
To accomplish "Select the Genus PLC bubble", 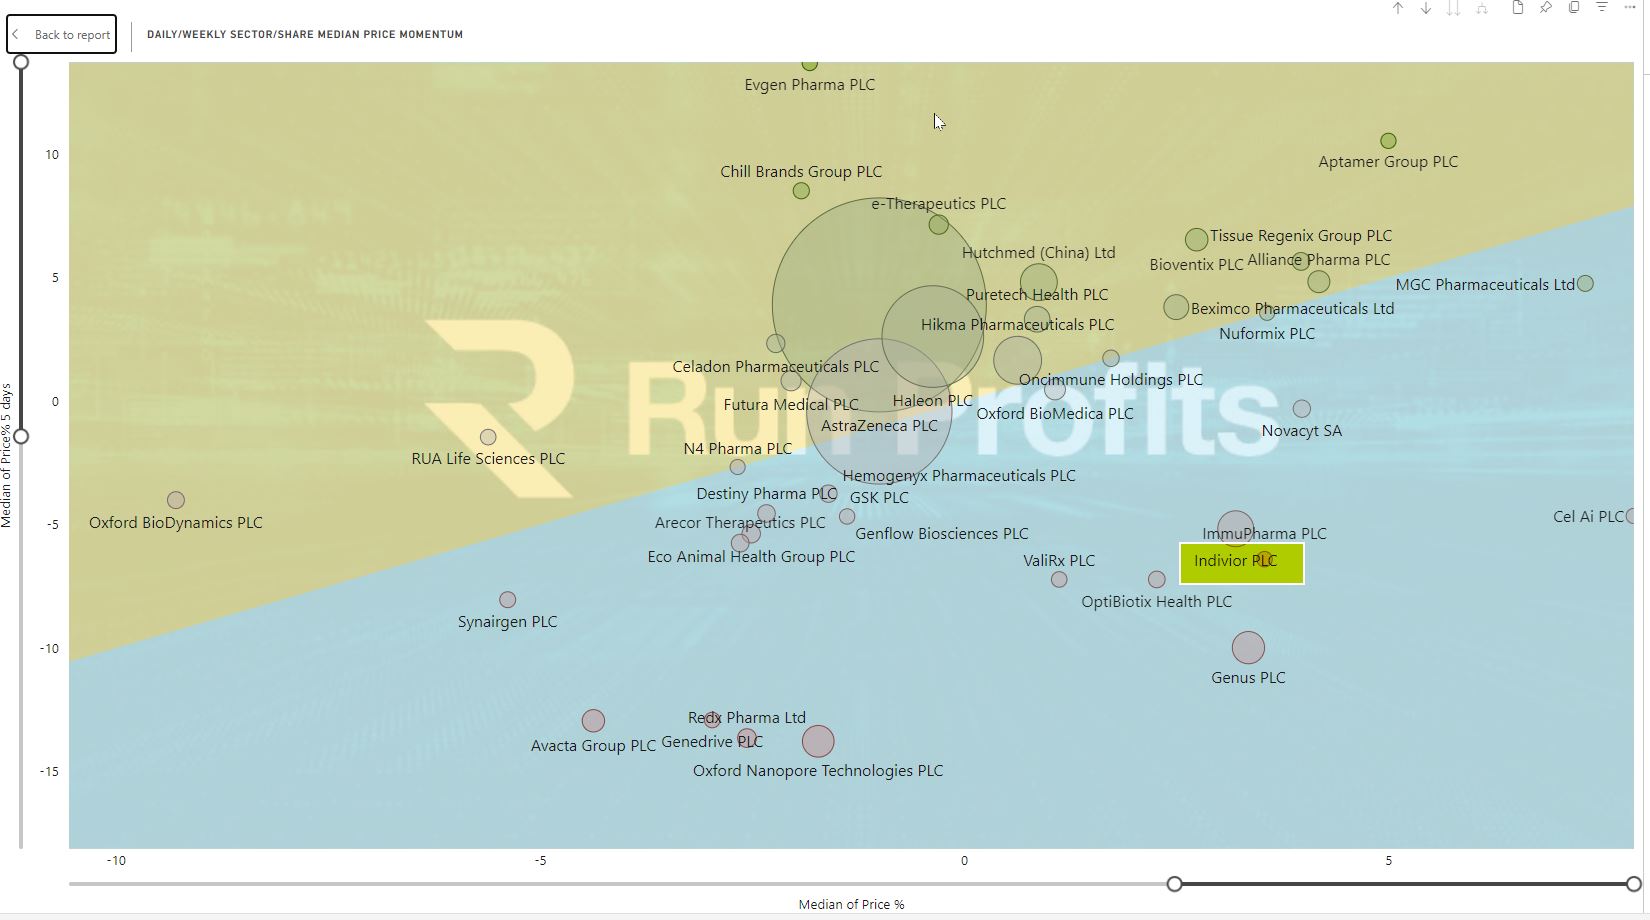I will [1248, 648].
